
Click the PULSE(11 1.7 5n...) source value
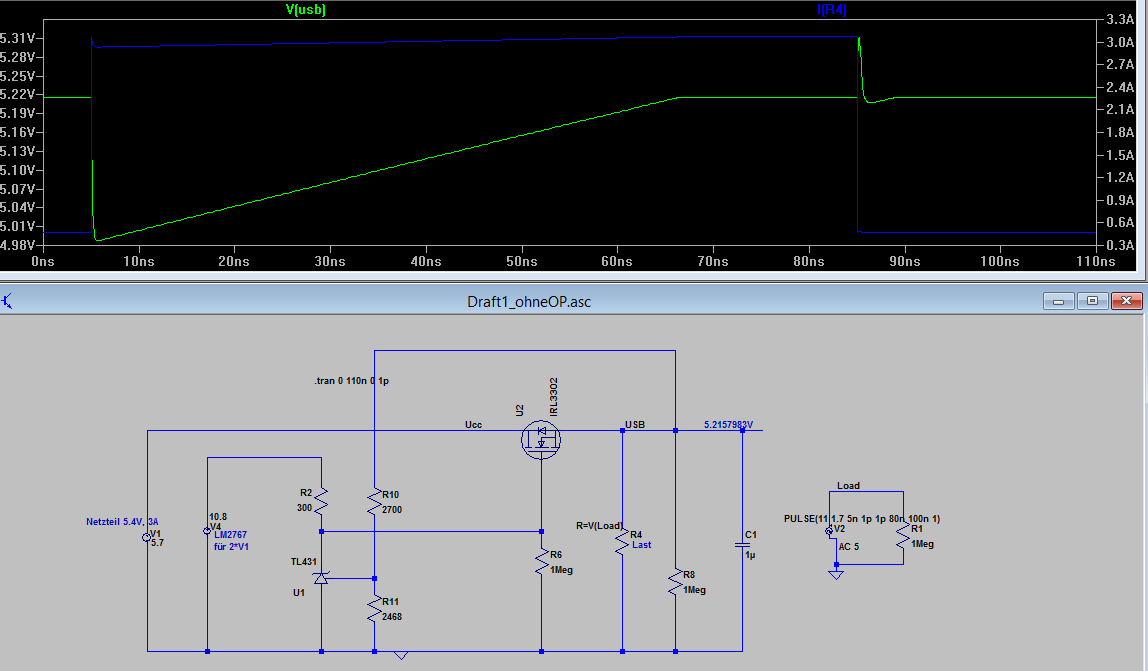coord(862,519)
